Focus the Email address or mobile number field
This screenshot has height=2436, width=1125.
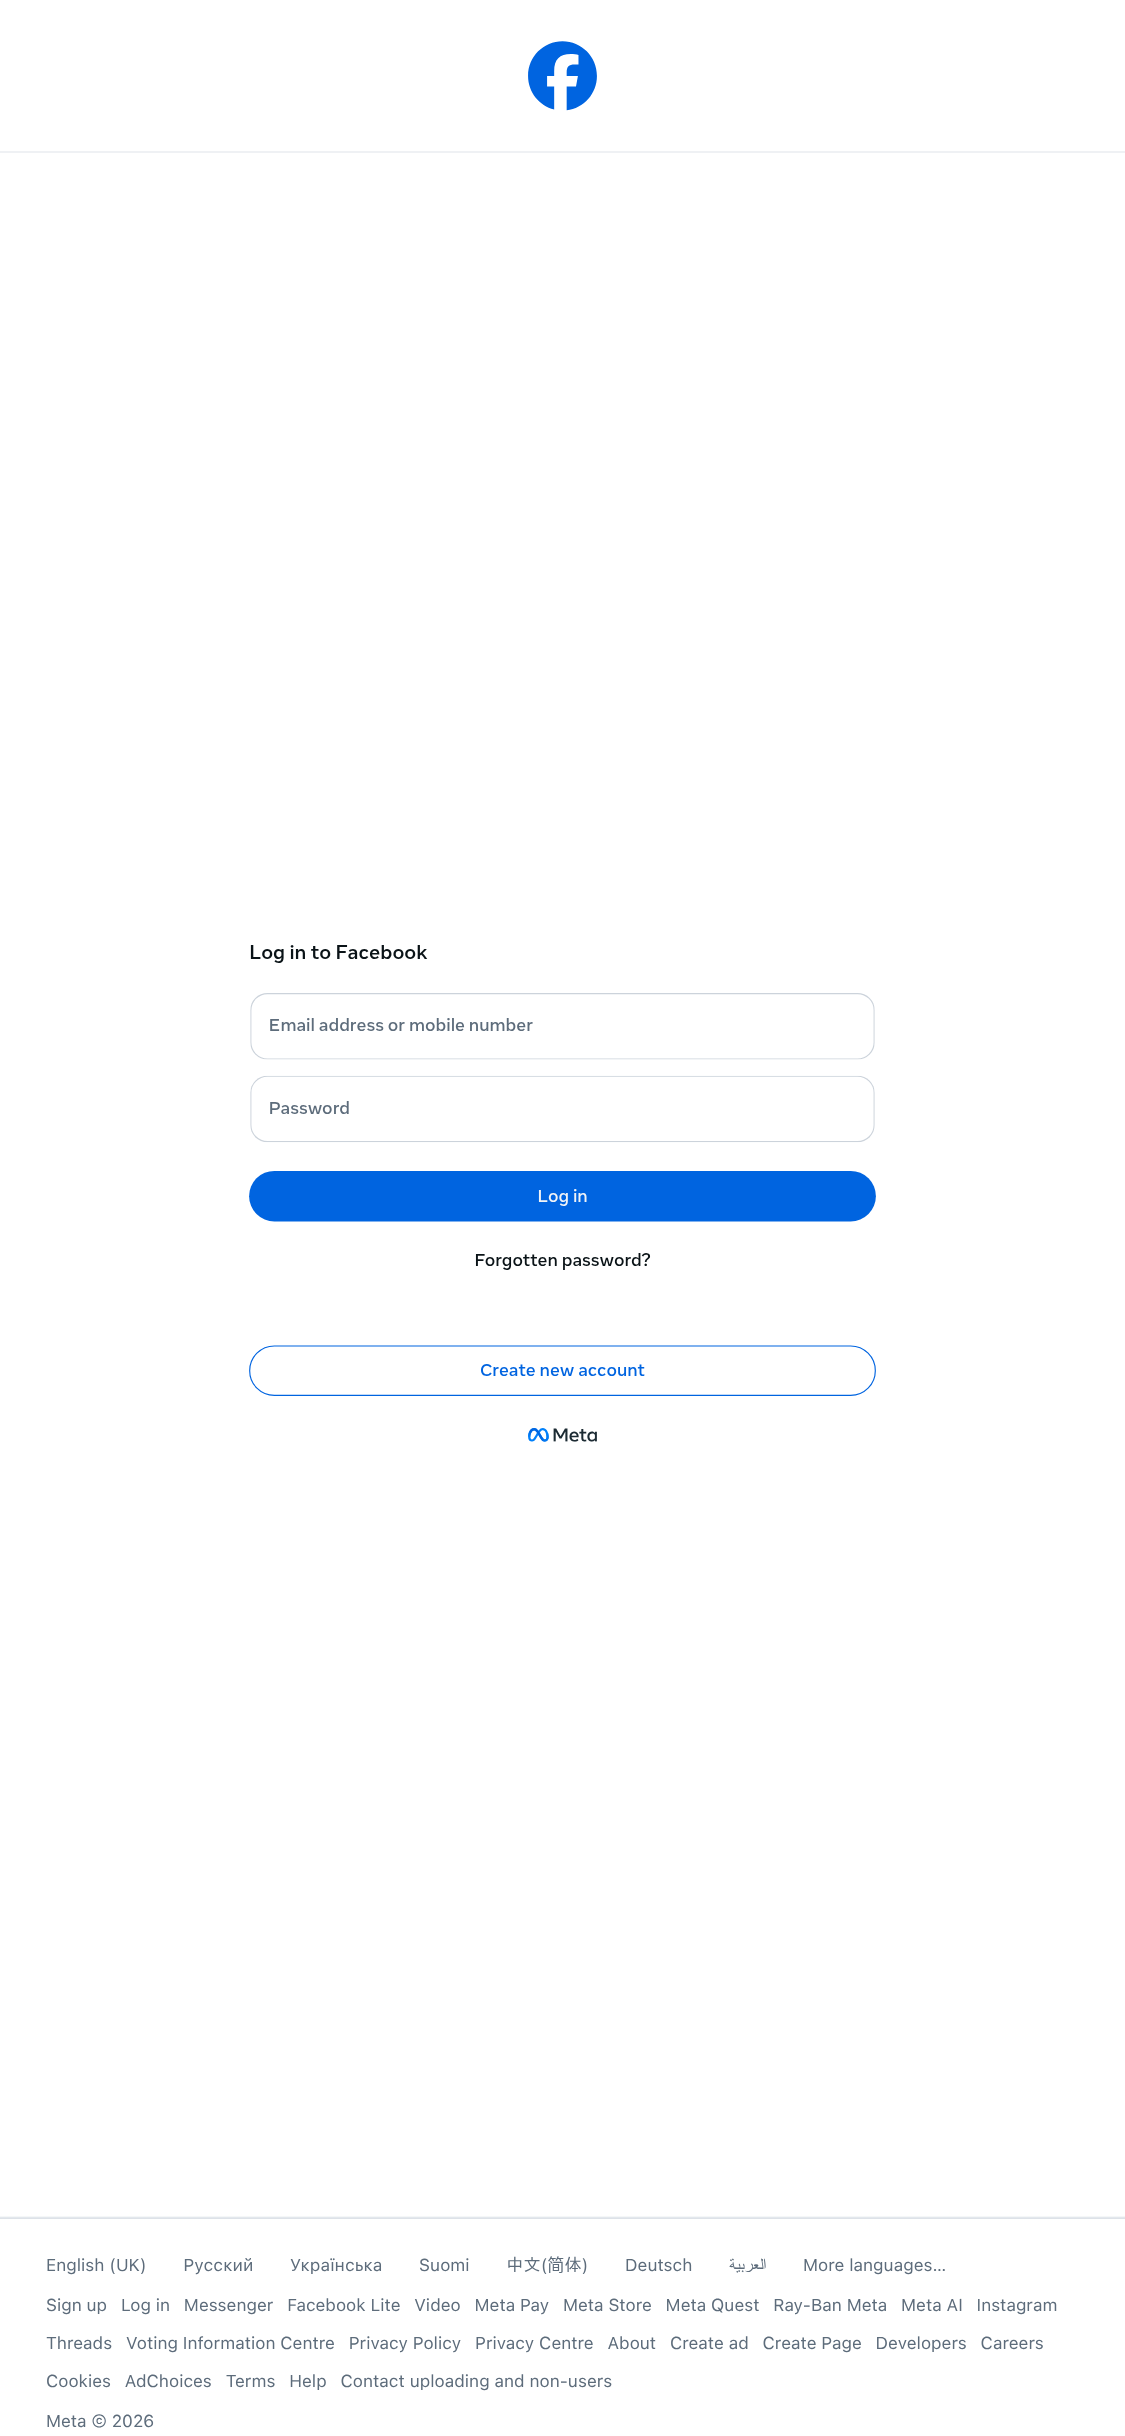pyautogui.click(x=562, y=1026)
